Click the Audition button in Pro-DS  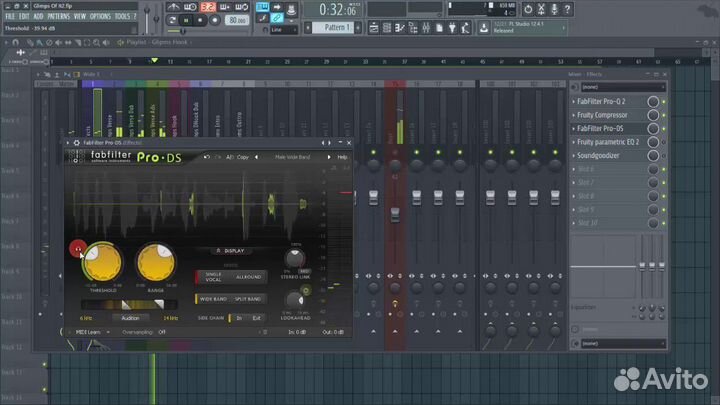point(130,317)
